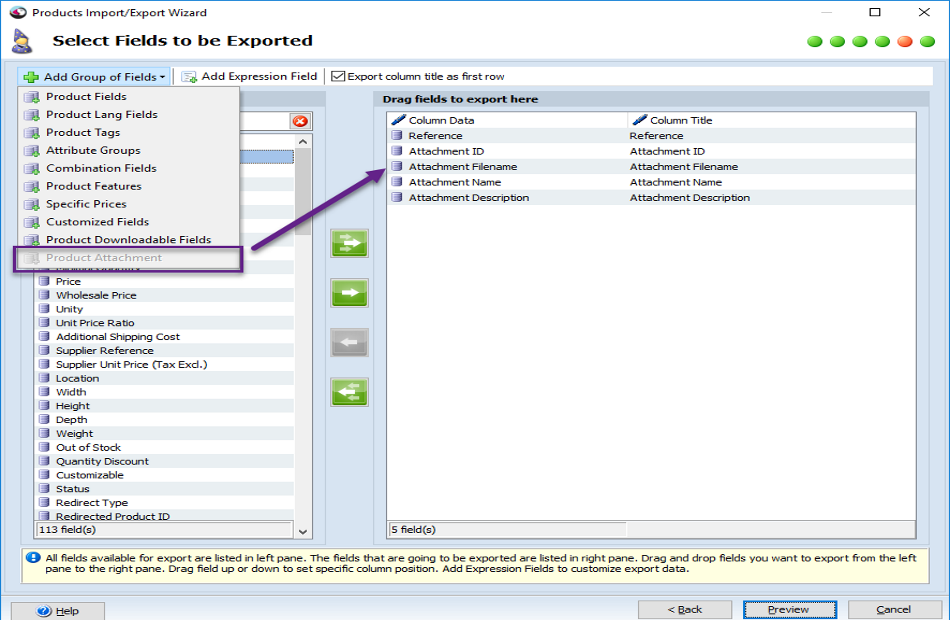This screenshot has width=950, height=620.
Task: Open Help
Action: pos(58,611)
